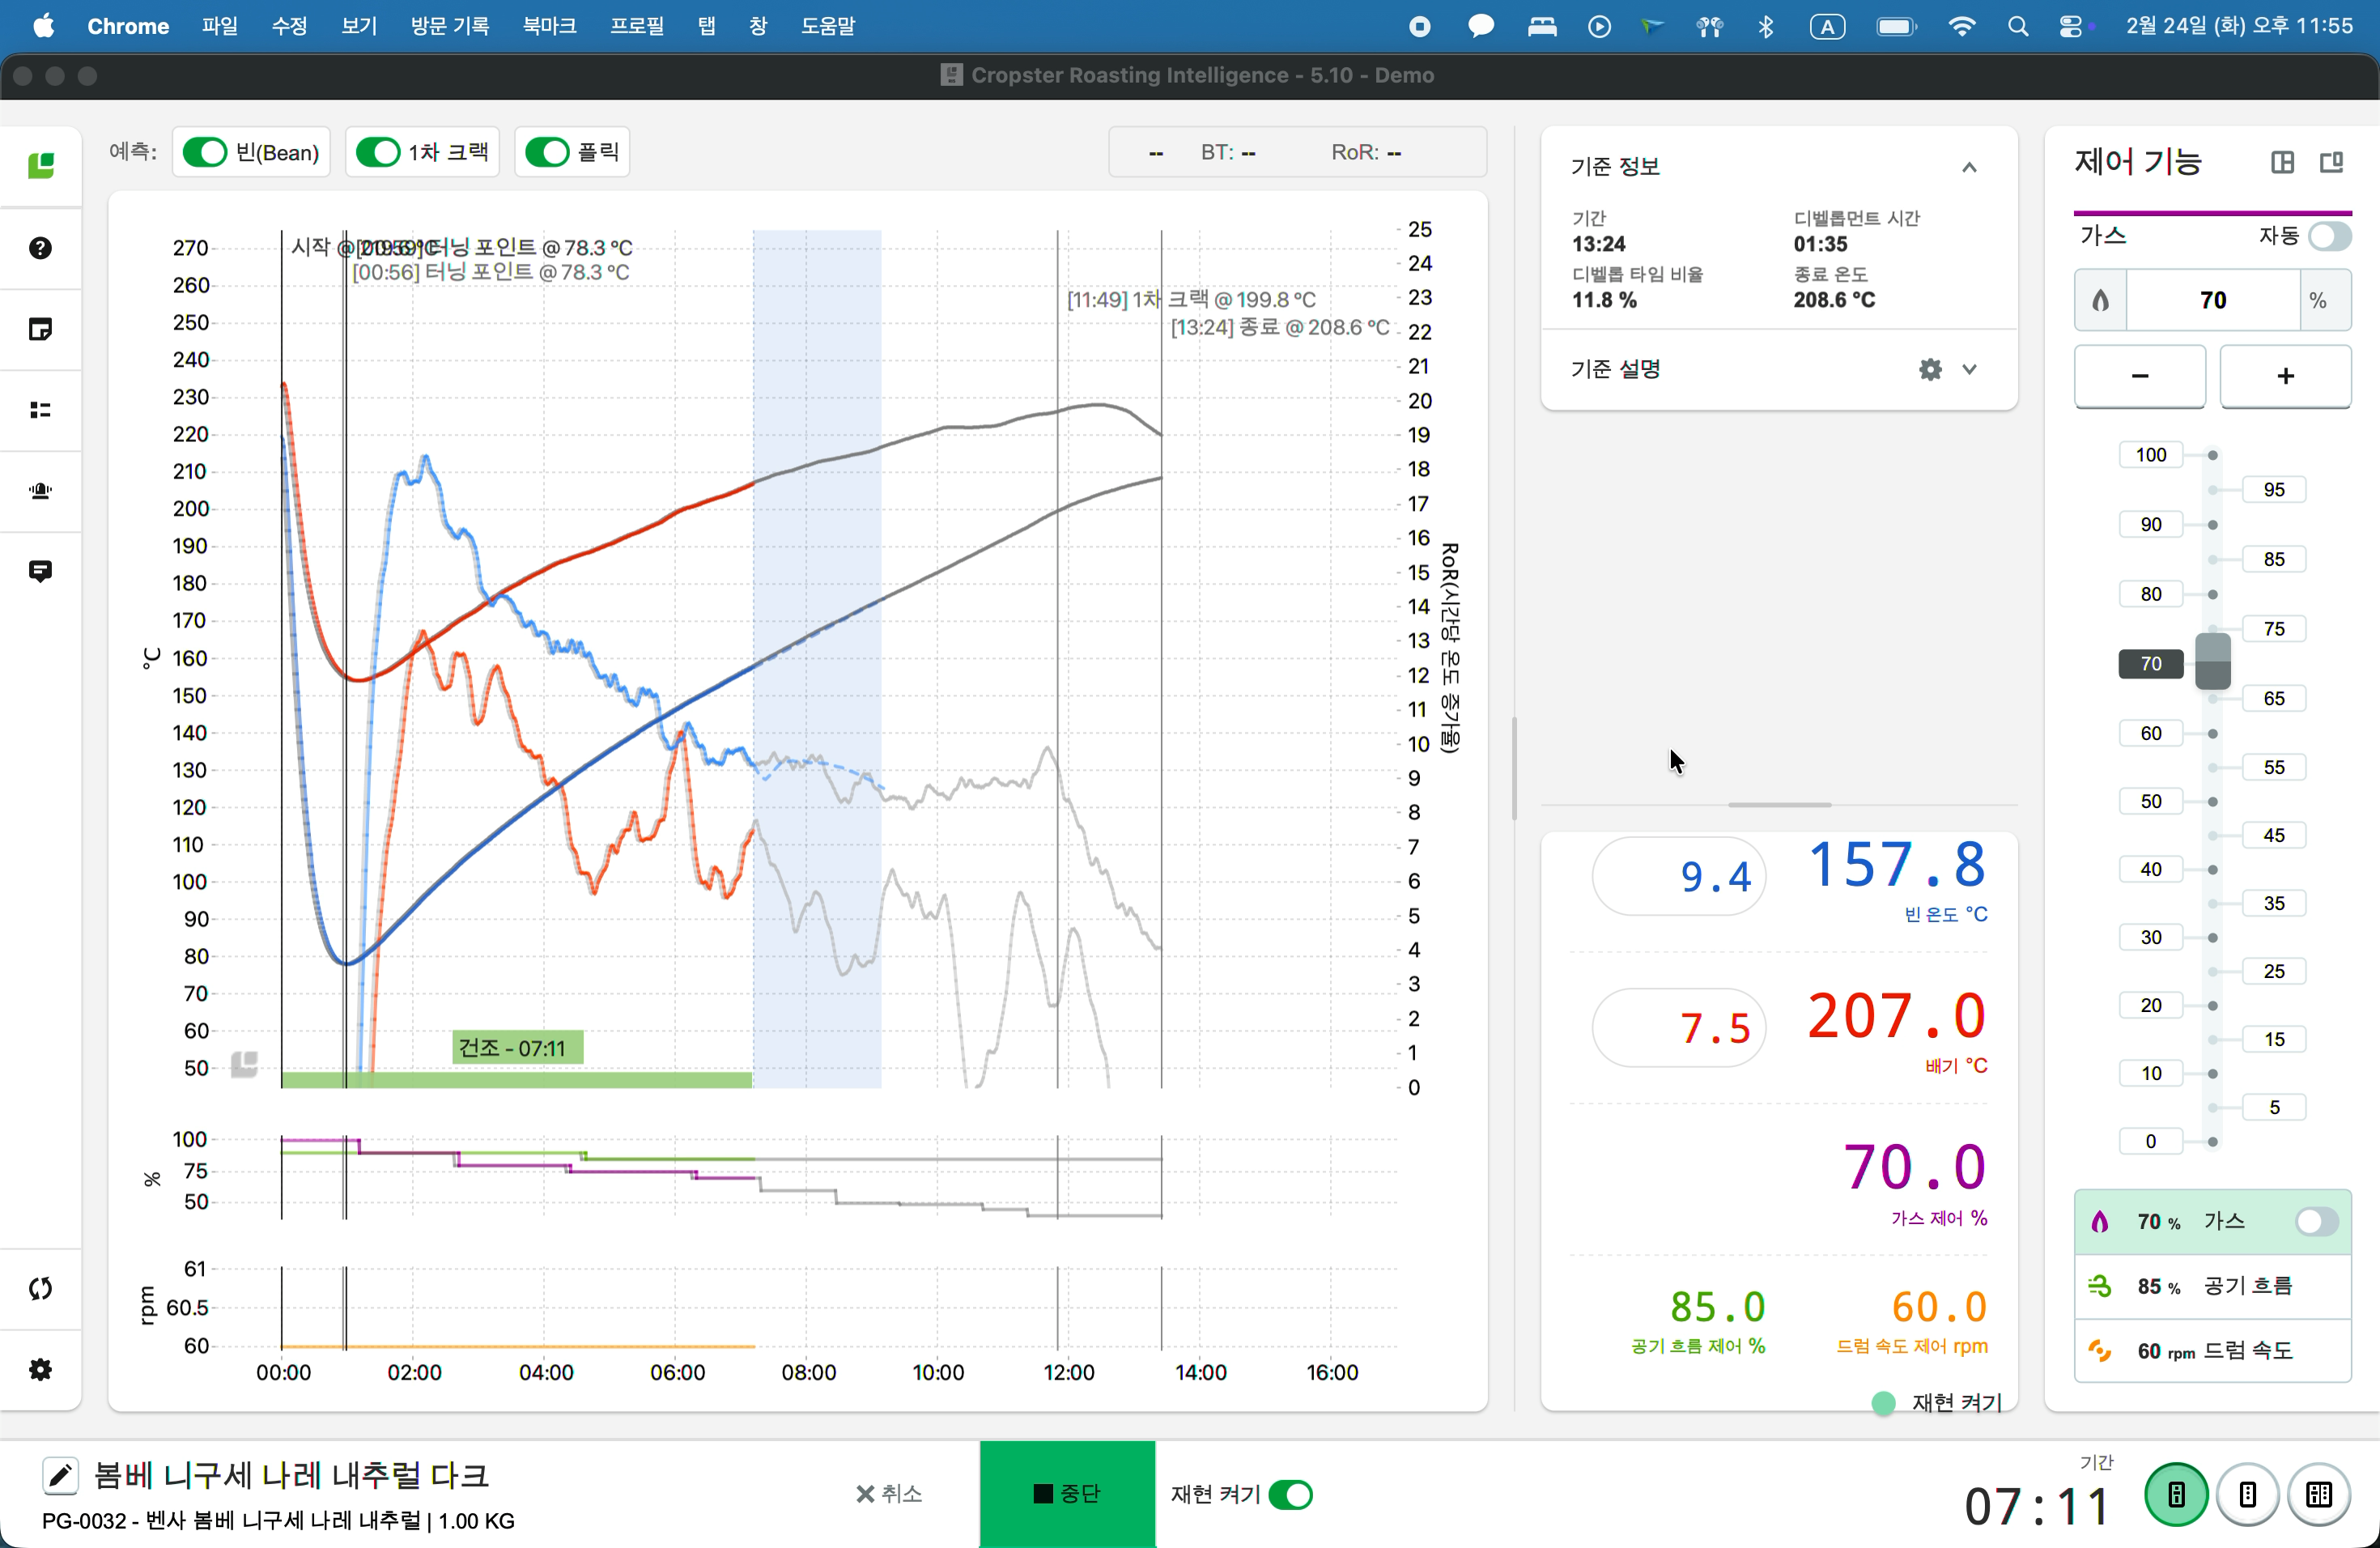Click the 취소 cancel button
This screenshot has width=2380, height=1548.
point(889,1493)
